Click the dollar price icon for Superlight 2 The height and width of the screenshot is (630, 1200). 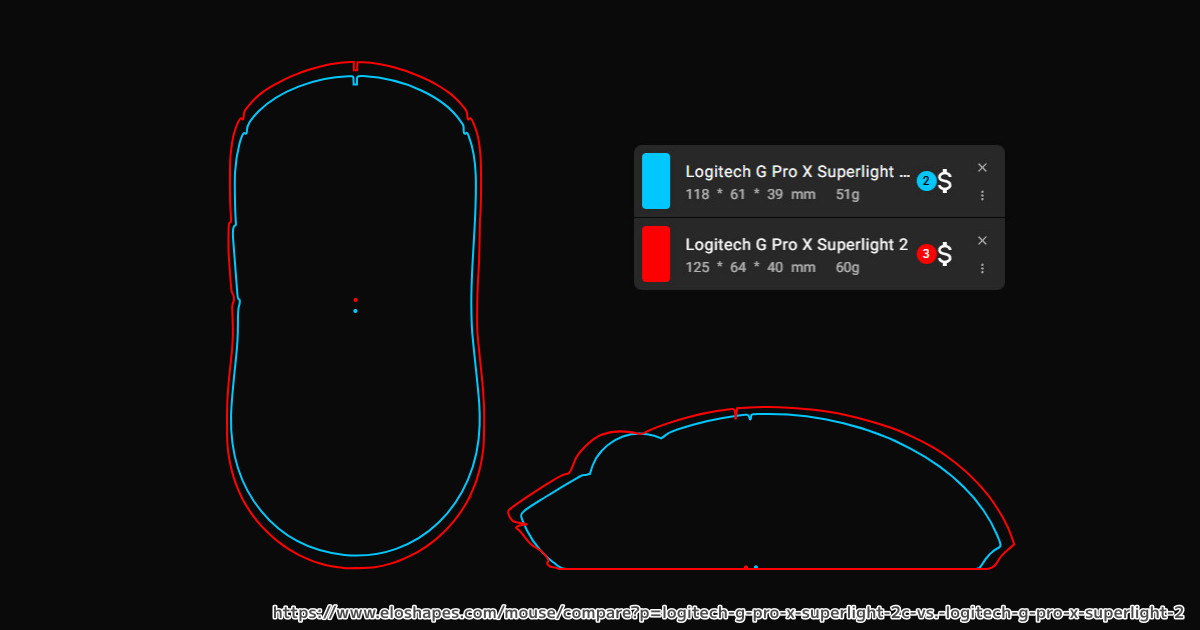[x=945, y=254]
